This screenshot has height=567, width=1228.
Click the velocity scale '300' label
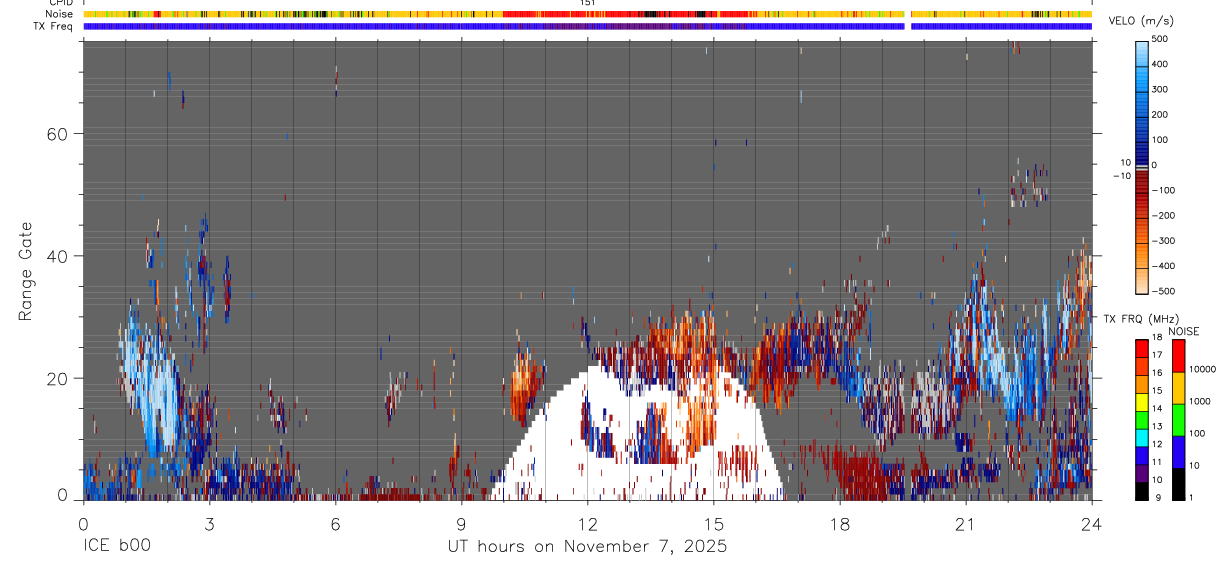tap(1160, 90)
